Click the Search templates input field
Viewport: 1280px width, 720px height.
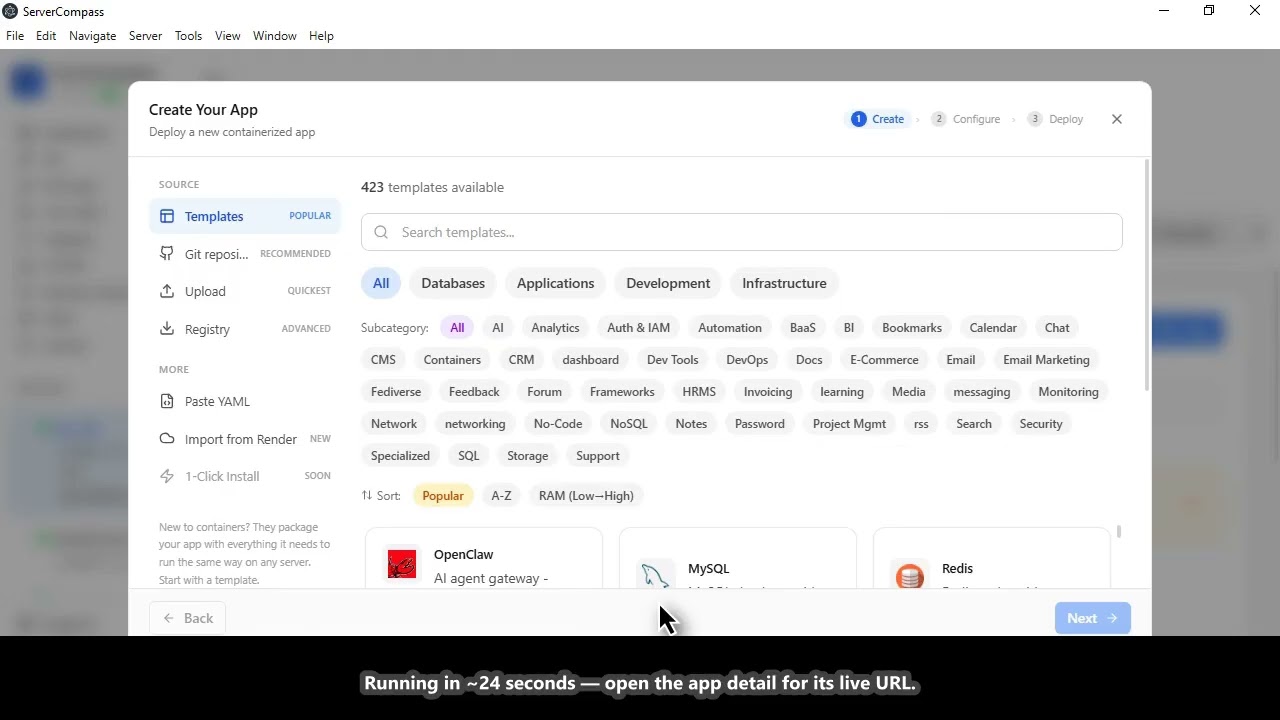[x=742, y=232]
